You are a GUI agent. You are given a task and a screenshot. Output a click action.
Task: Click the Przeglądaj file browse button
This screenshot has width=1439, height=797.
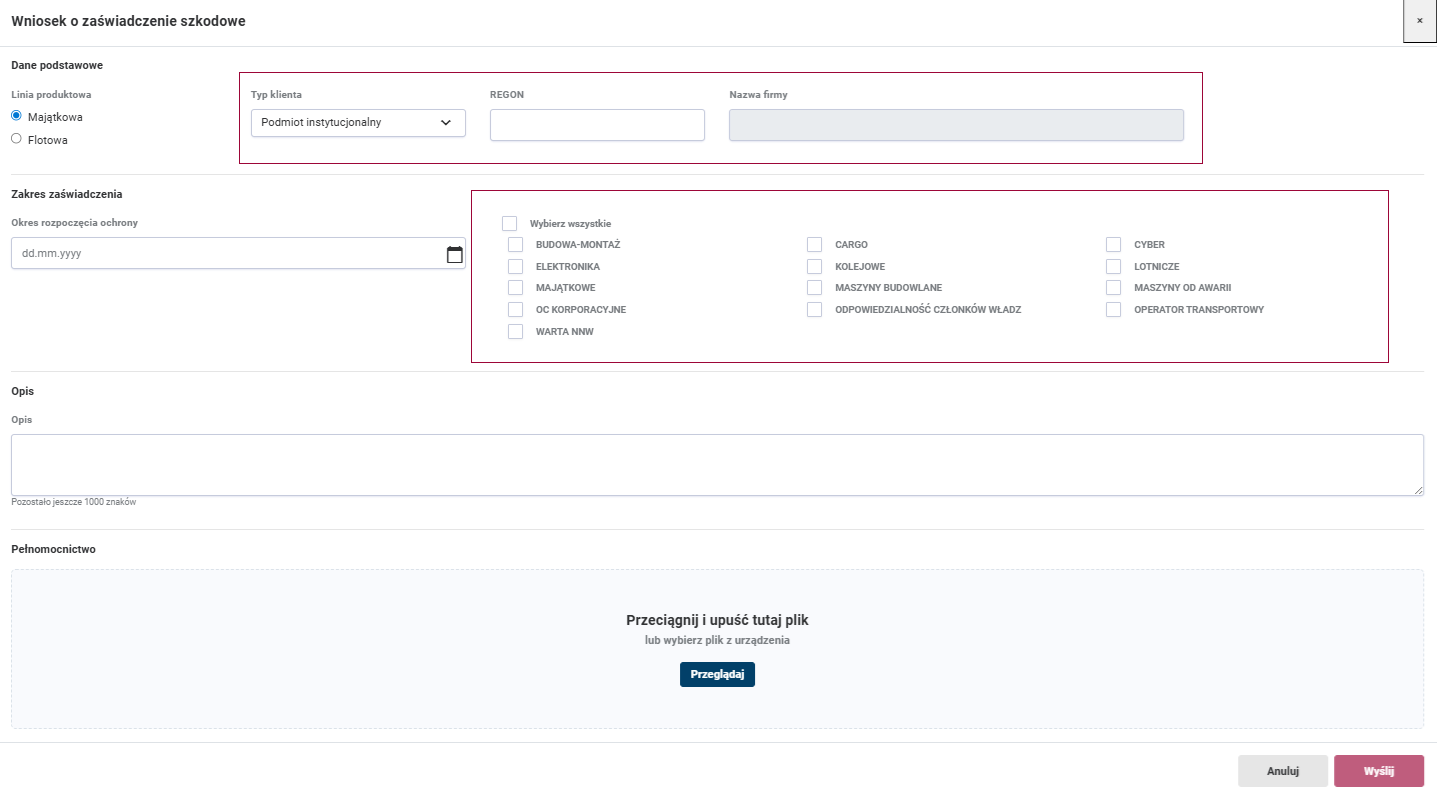coord(717,675)
